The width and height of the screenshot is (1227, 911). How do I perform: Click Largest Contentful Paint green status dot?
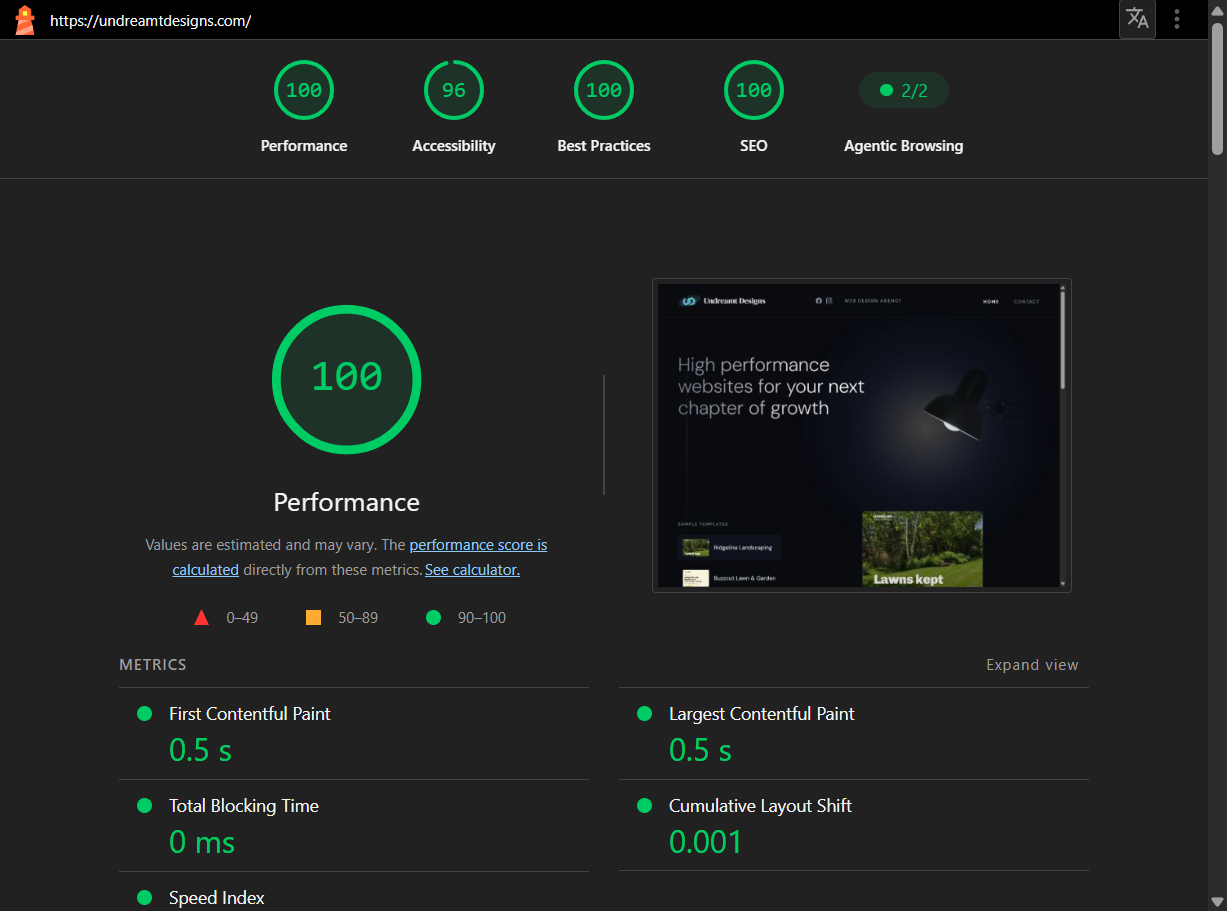coord(644,714)
